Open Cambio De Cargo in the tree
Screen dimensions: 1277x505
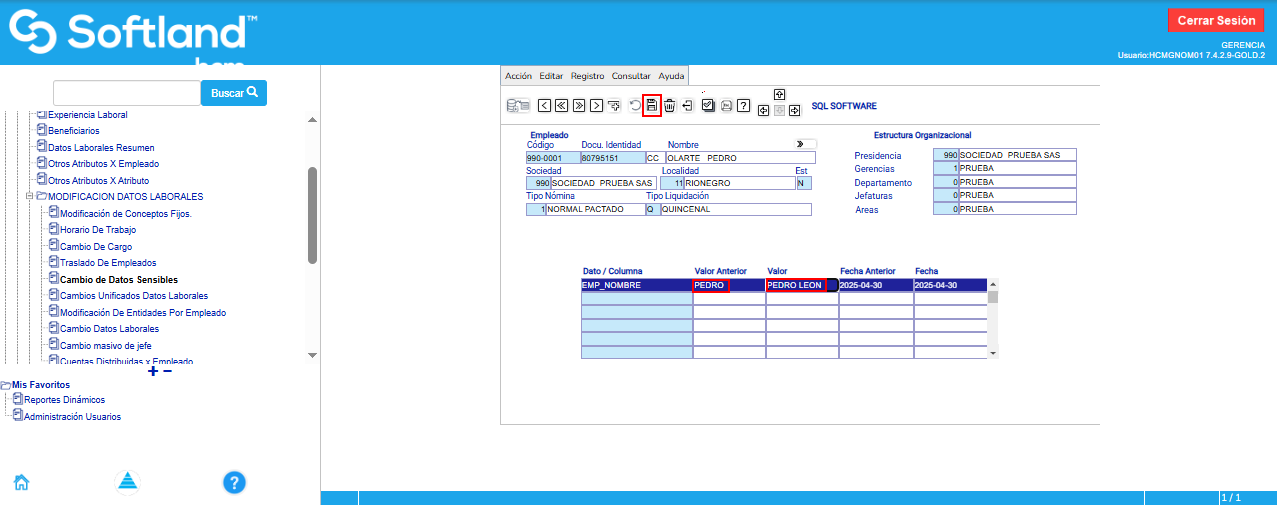[x=96, y=246]
